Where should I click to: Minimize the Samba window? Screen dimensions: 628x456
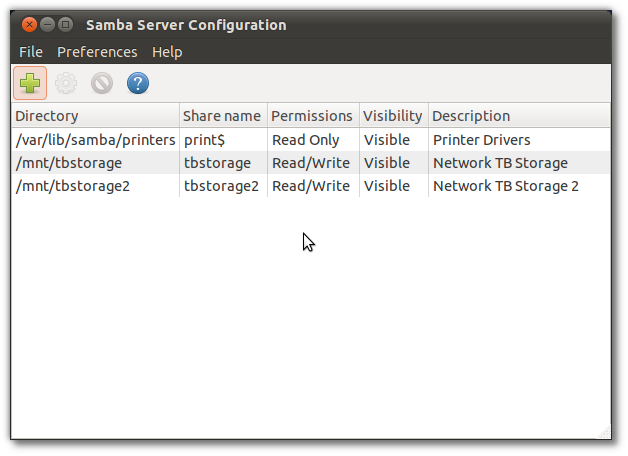pos(47,25)
